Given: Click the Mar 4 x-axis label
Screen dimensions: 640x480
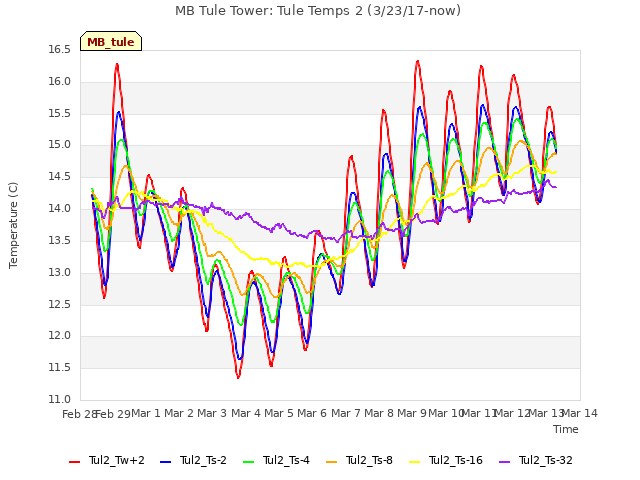Looking at the screenshot, I should 246,413.
